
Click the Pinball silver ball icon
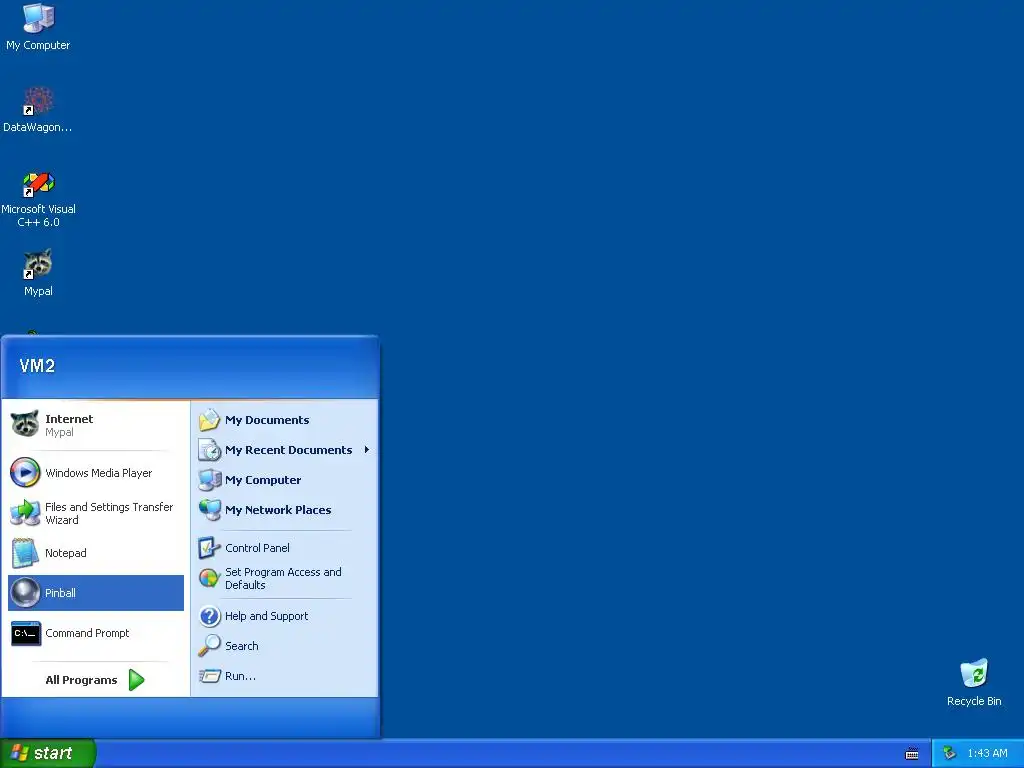25,593
